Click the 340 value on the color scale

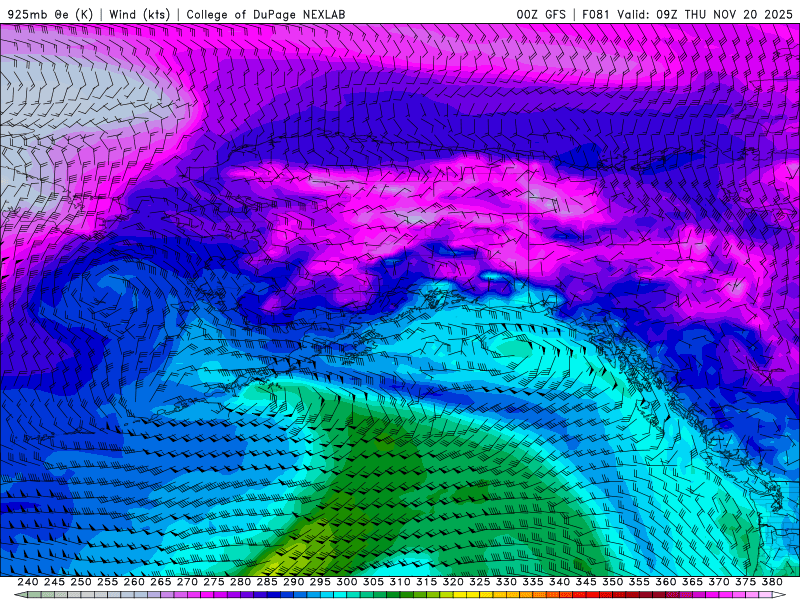click(x=560, y=582)
